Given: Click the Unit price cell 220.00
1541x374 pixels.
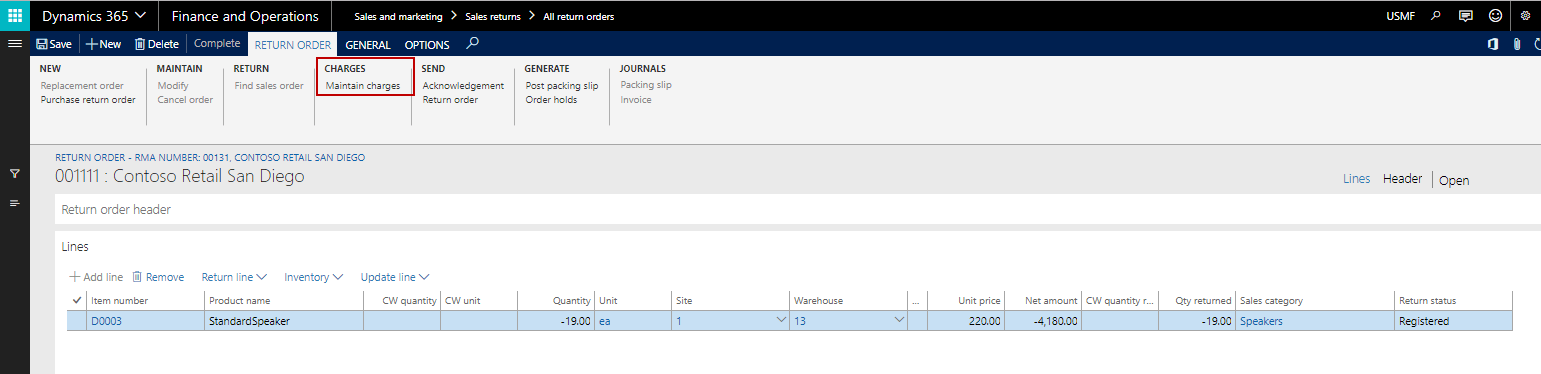Looking at the screenshot, I should click(967, 321).
